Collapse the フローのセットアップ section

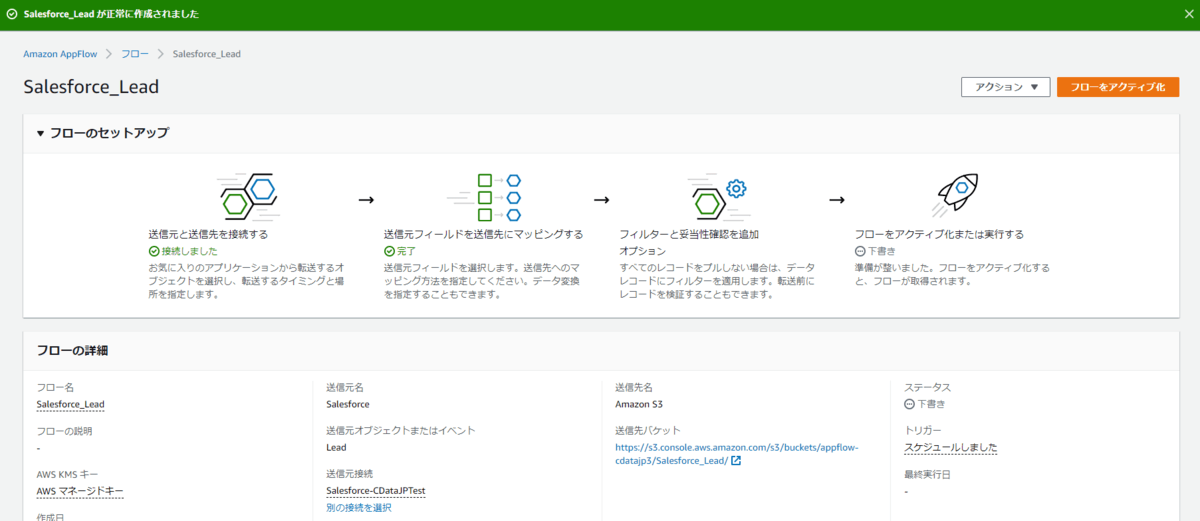41,133
